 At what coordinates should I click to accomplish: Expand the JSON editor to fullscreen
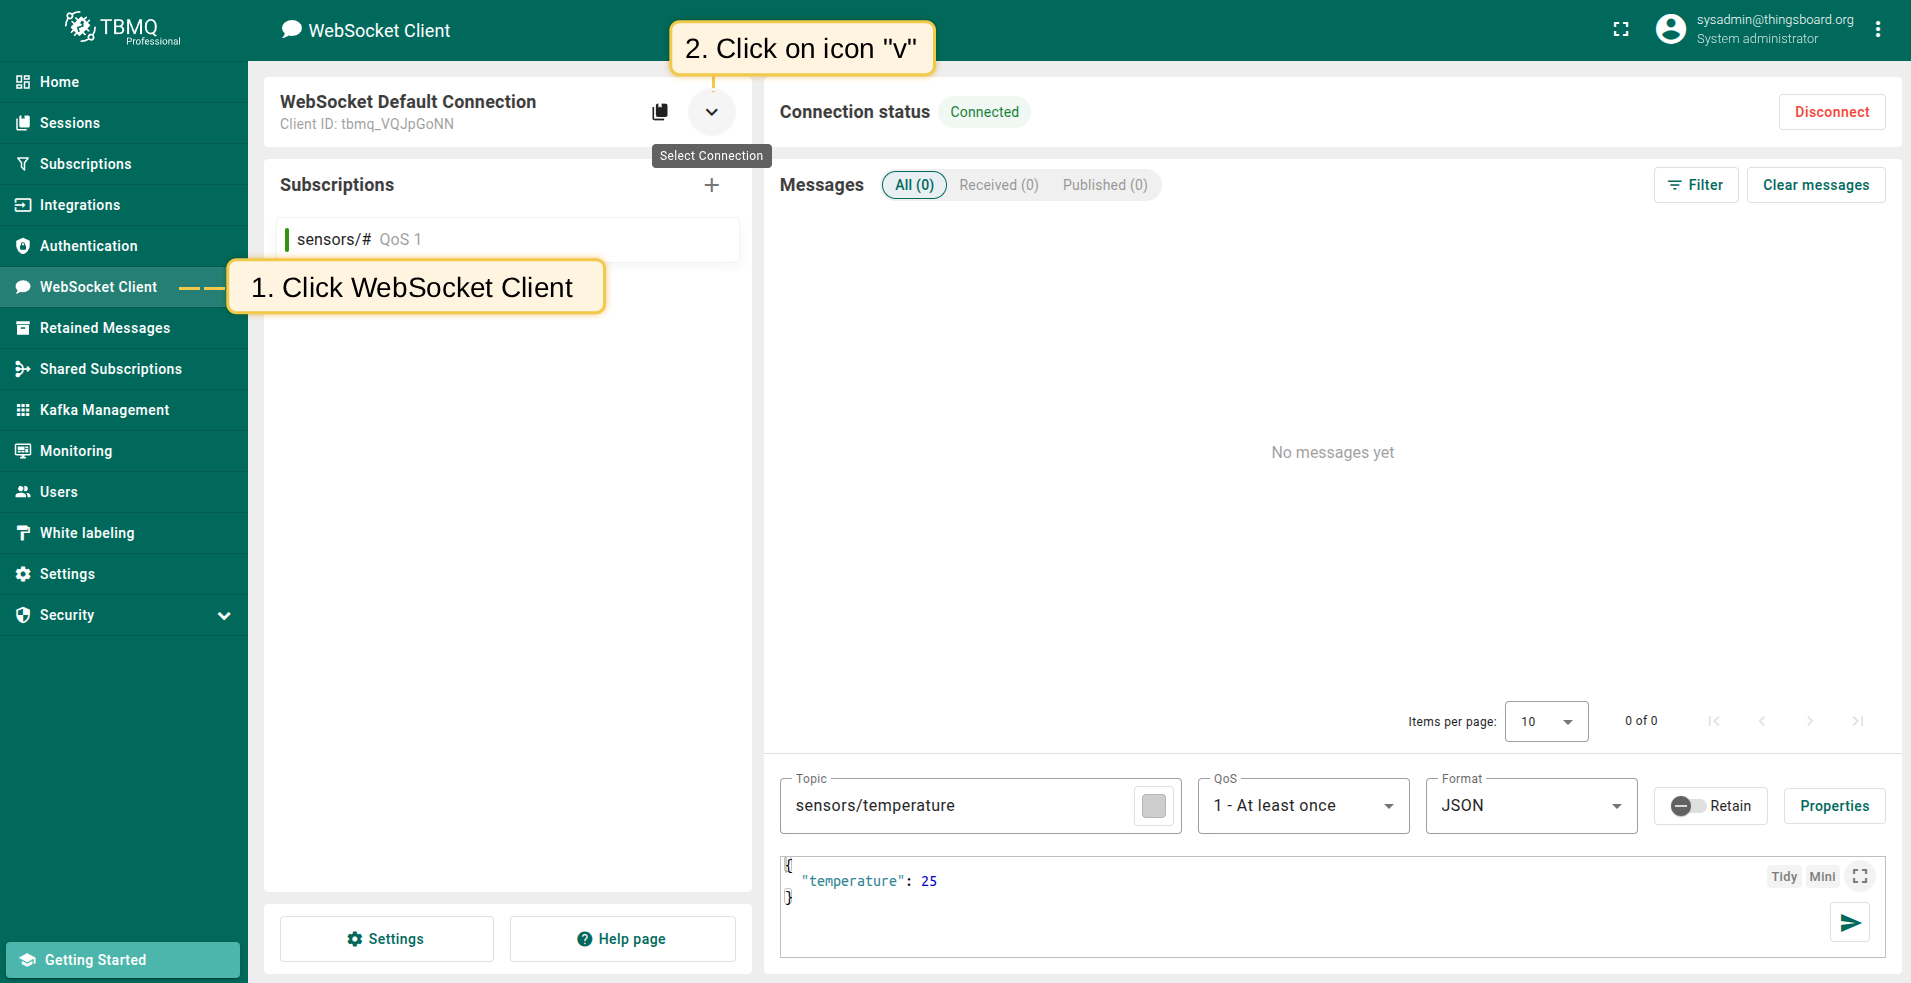[1860, 876]
